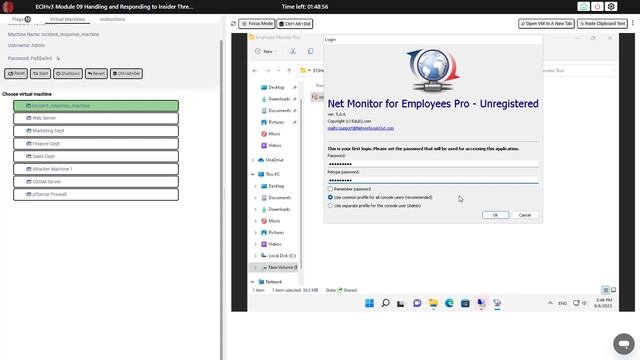Click the Back arrow in File Explorer

[x=255, y=71]
